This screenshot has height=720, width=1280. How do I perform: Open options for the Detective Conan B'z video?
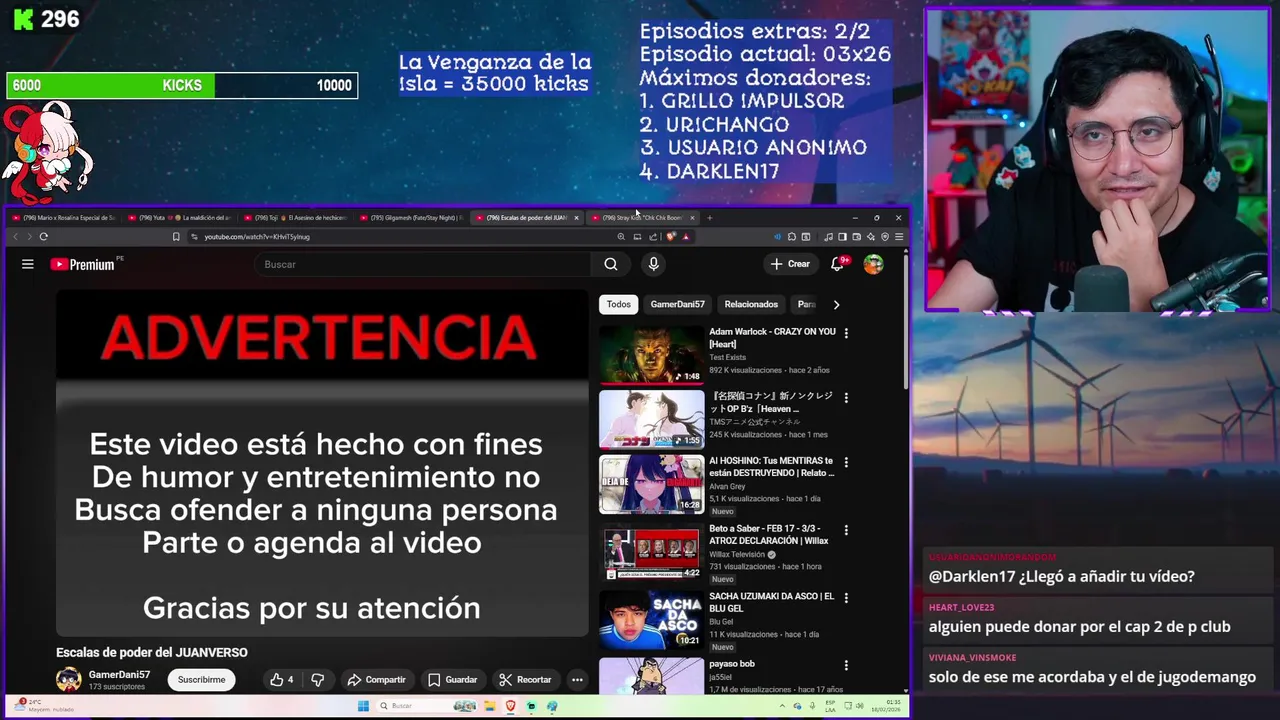pos(846,398)
